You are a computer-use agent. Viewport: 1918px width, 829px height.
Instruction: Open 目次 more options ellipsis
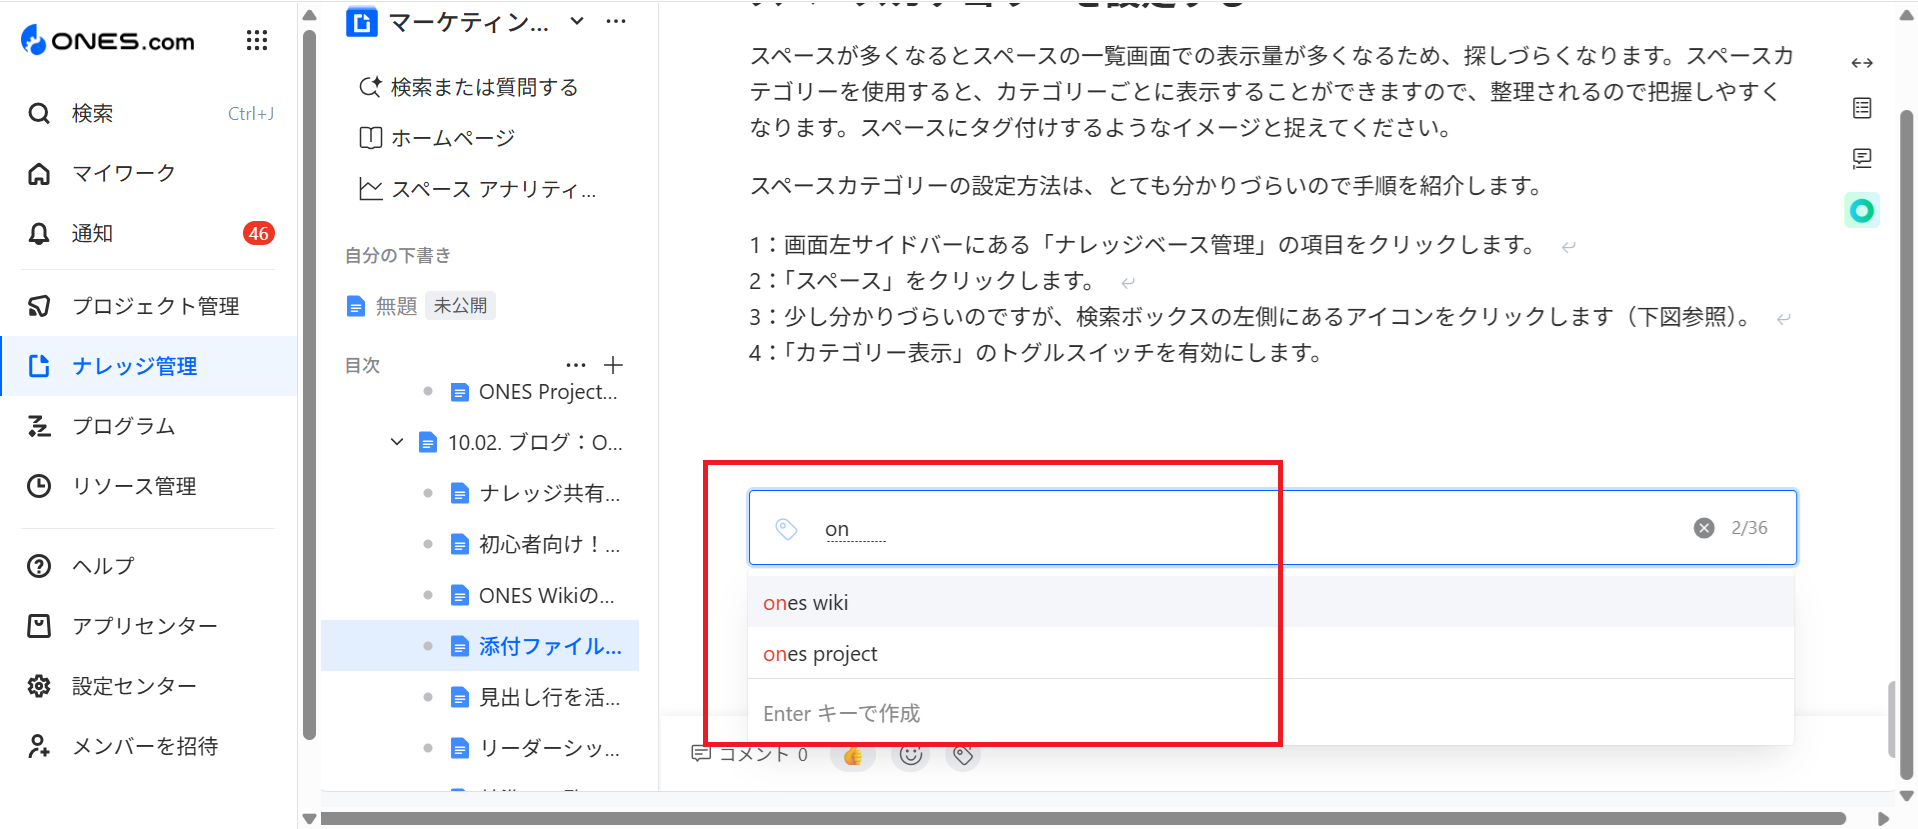576,365
